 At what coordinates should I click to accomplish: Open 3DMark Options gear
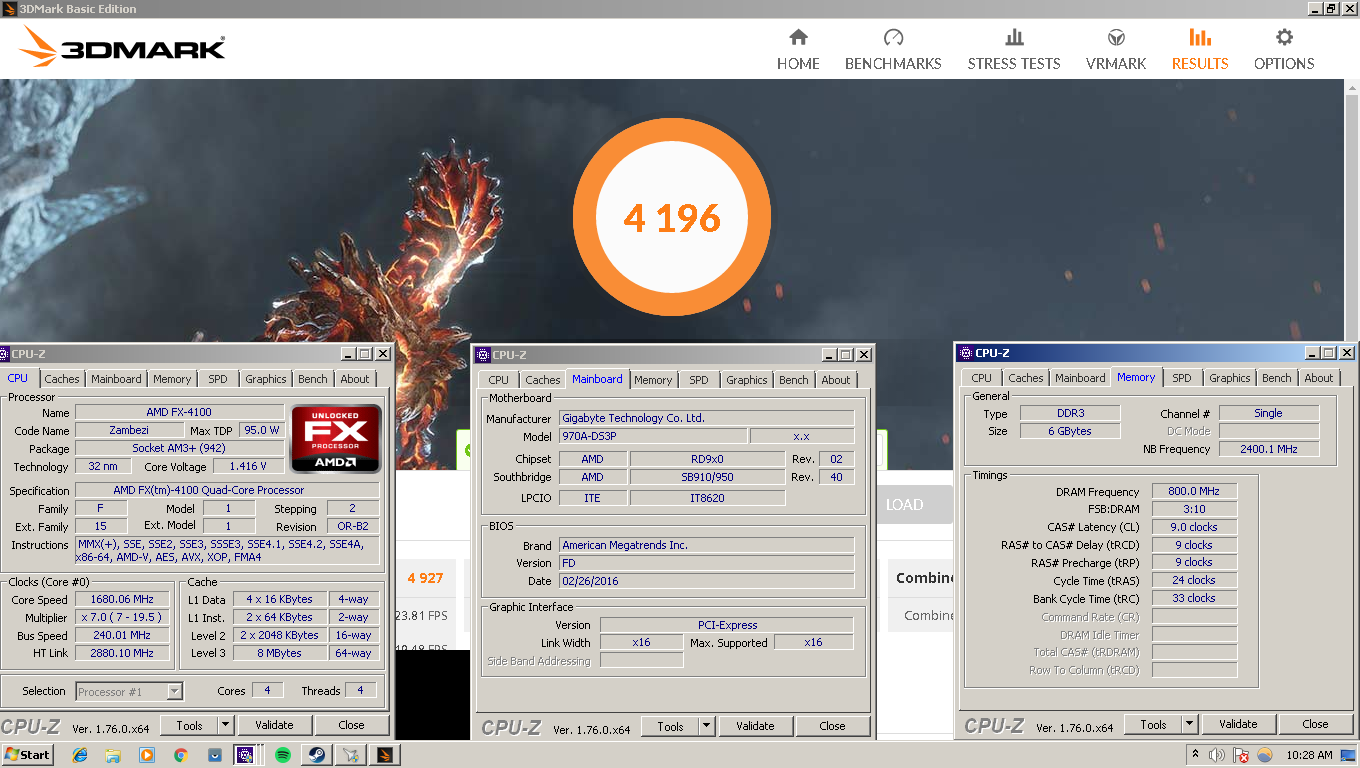(1284, 50)
